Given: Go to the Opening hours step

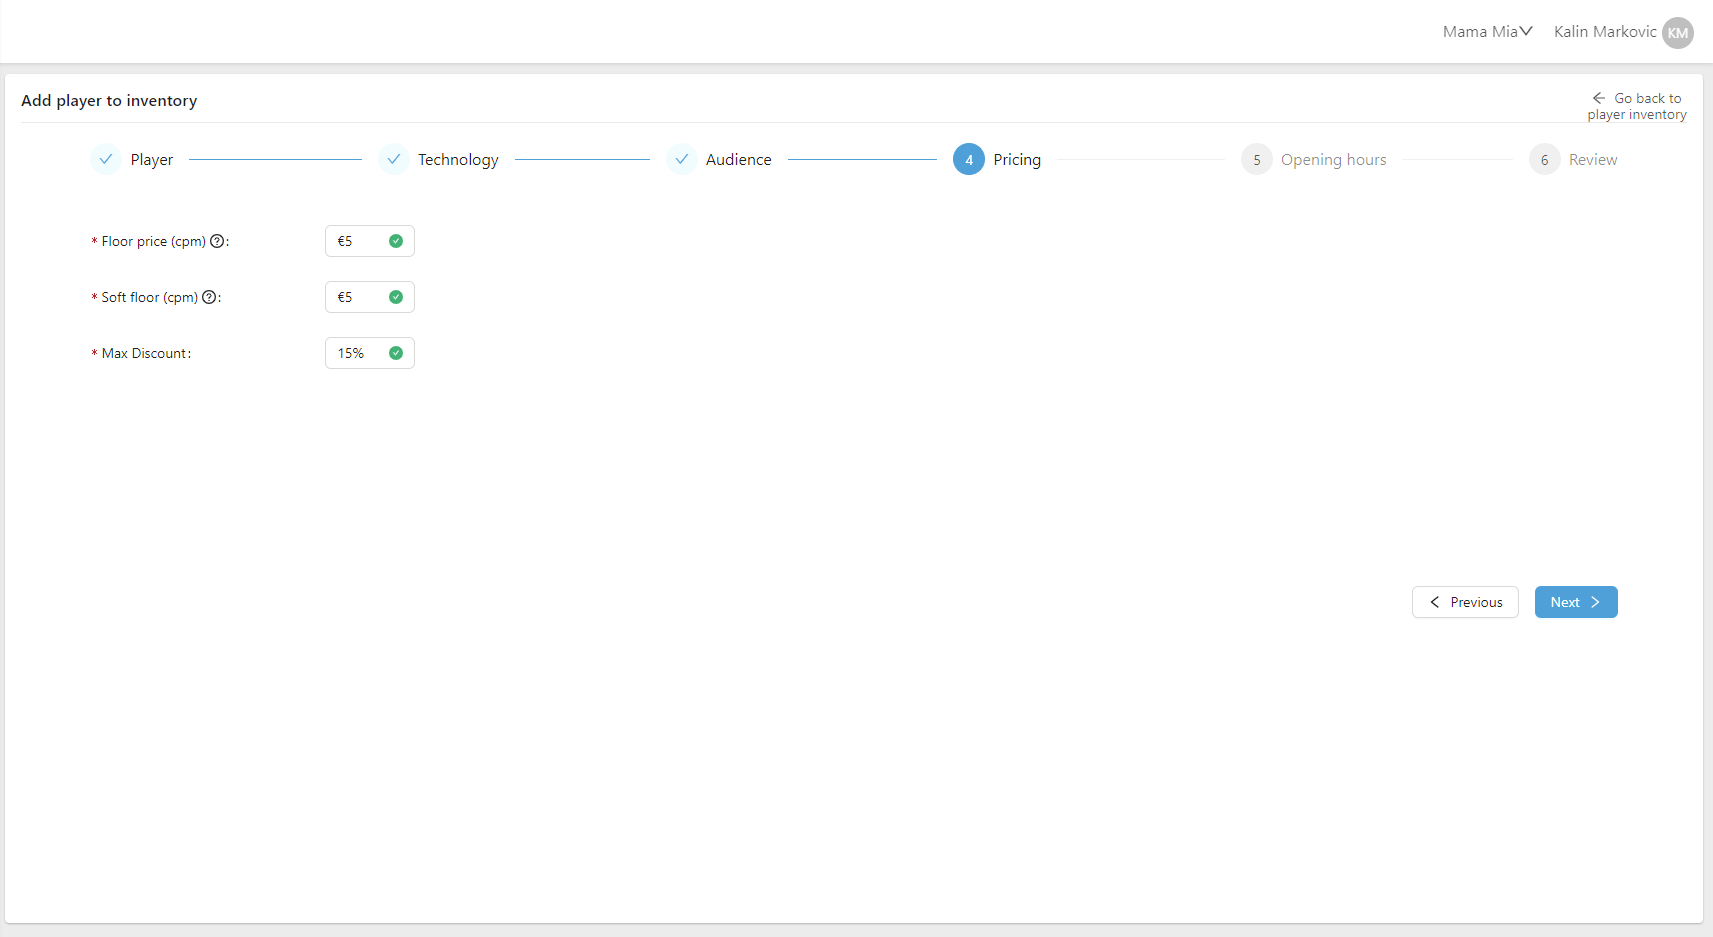Looking at the screenshot, I should [1333, 160].
